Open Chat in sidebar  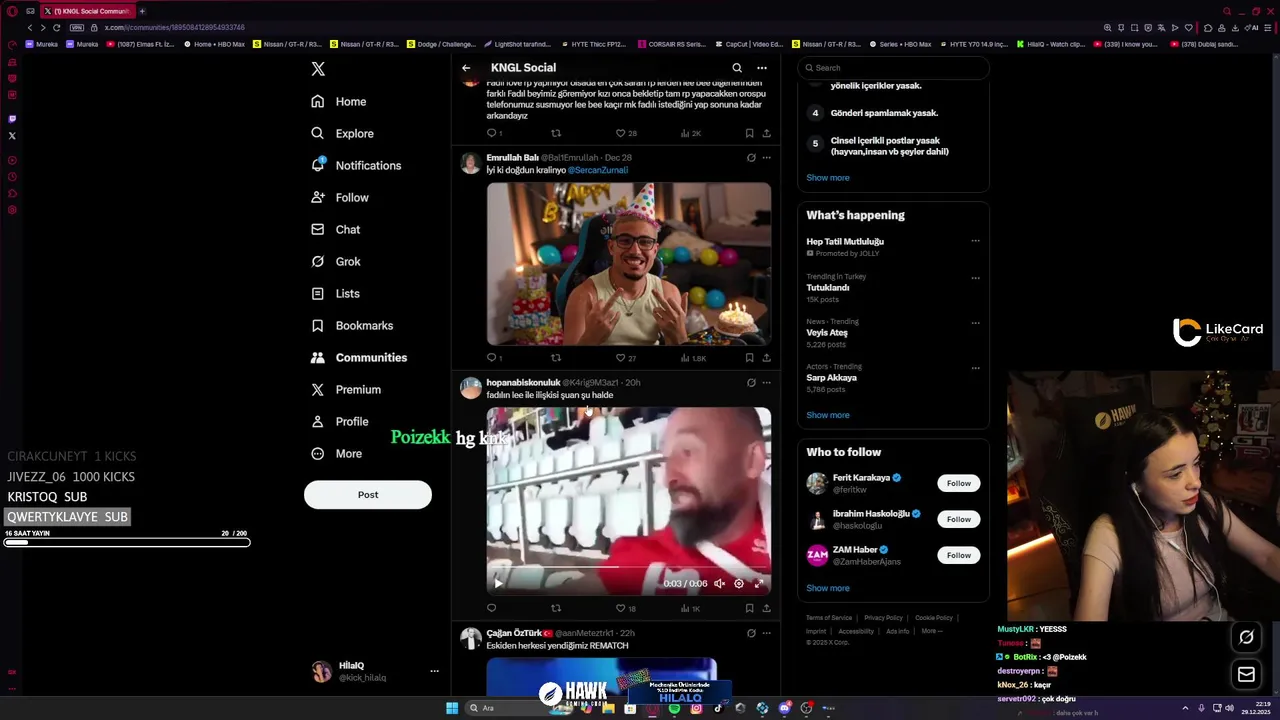(x=335, y=229)
